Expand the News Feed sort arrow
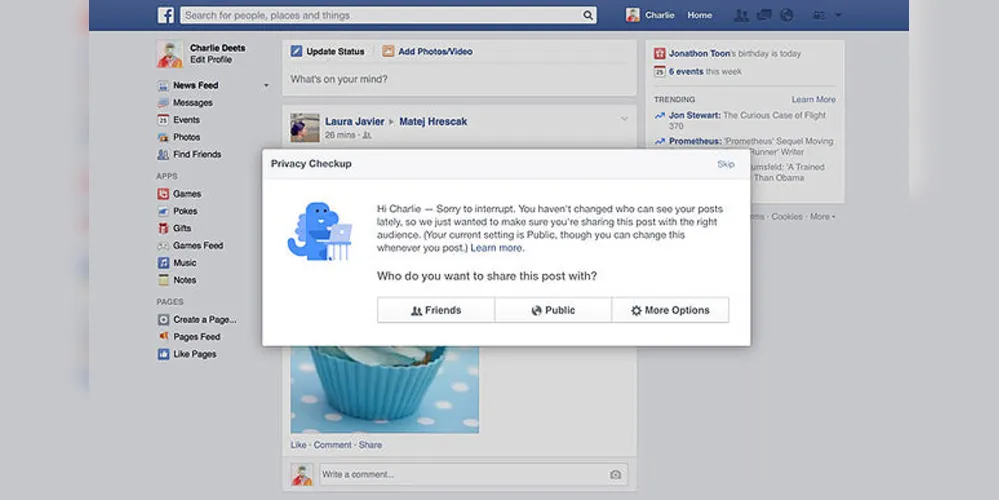Screen dimensions: 999x500 pos(266,85)
